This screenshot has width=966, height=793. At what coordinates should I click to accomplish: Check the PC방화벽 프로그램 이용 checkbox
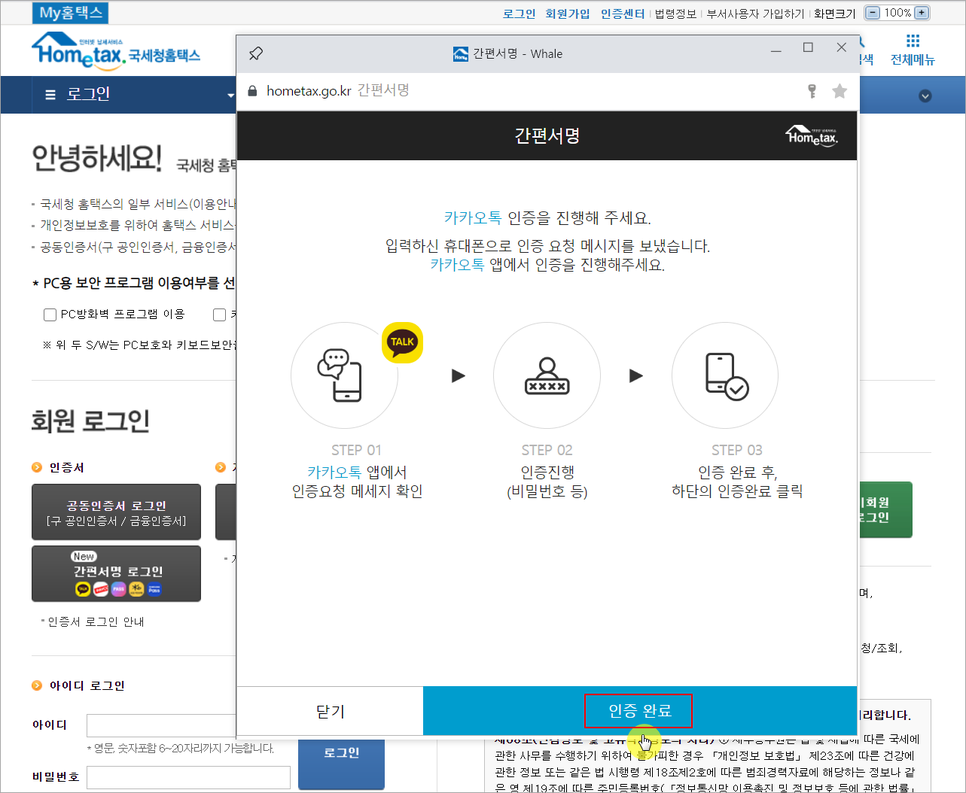coord(50,315)
